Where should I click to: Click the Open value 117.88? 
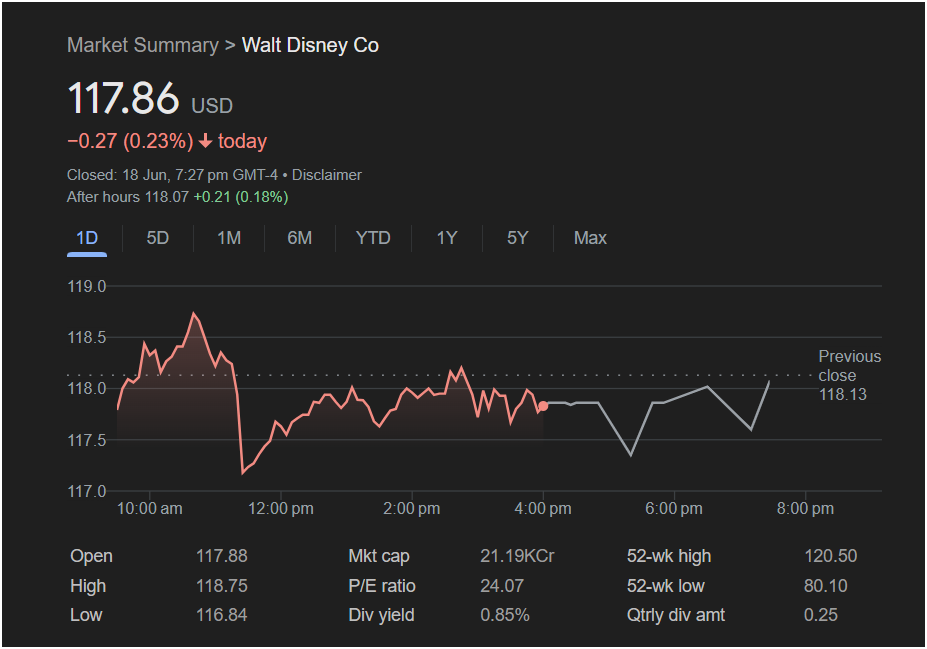pyautogui.click(x=222, y=556)
